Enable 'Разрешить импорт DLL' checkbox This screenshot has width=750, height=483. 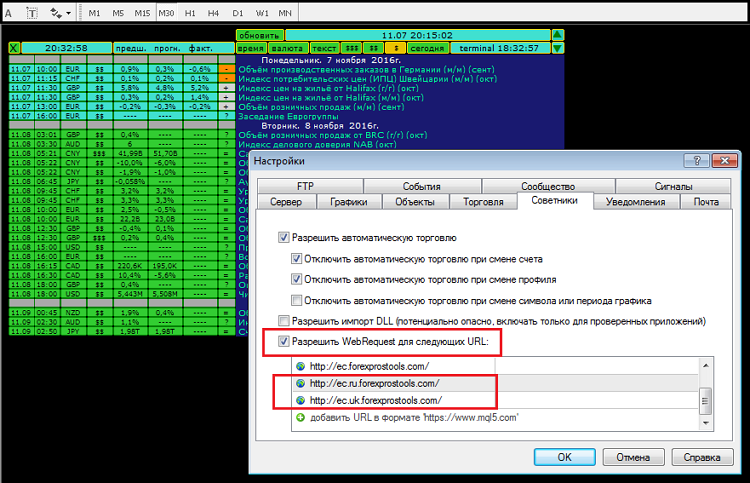[284, 321]
